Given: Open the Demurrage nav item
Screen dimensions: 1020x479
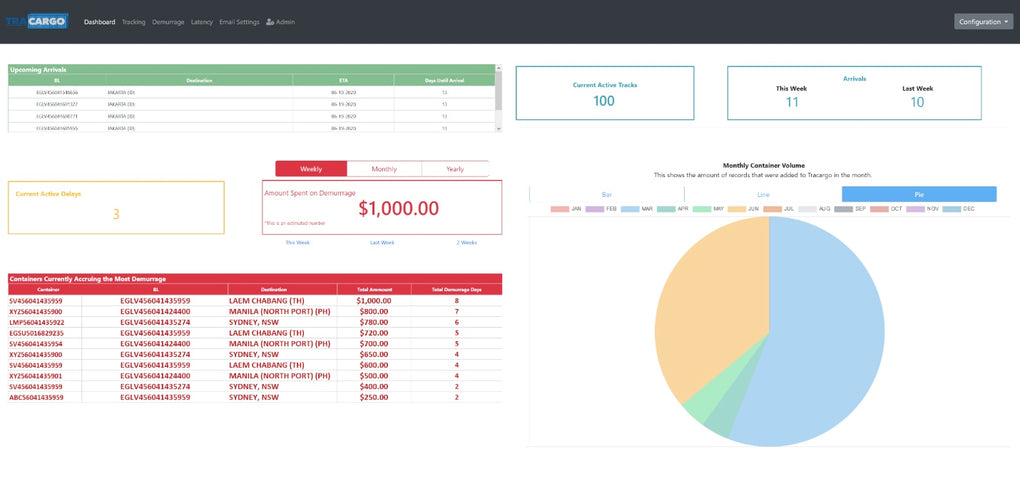Looking at the screenshot, I should coord(168,22).
